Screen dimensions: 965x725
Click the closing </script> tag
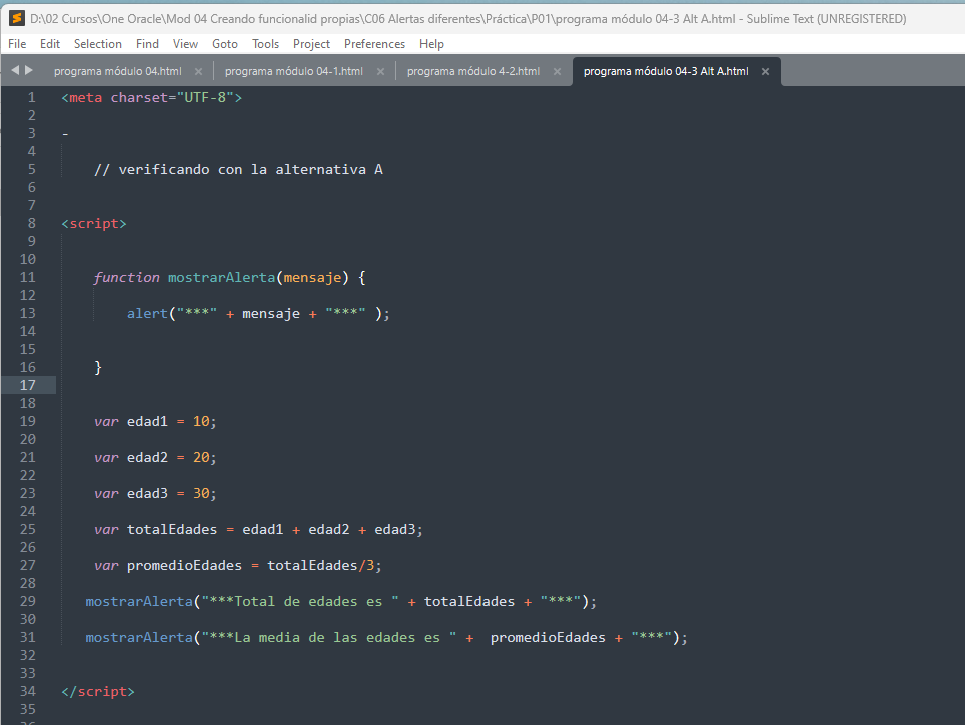point(98,692)
